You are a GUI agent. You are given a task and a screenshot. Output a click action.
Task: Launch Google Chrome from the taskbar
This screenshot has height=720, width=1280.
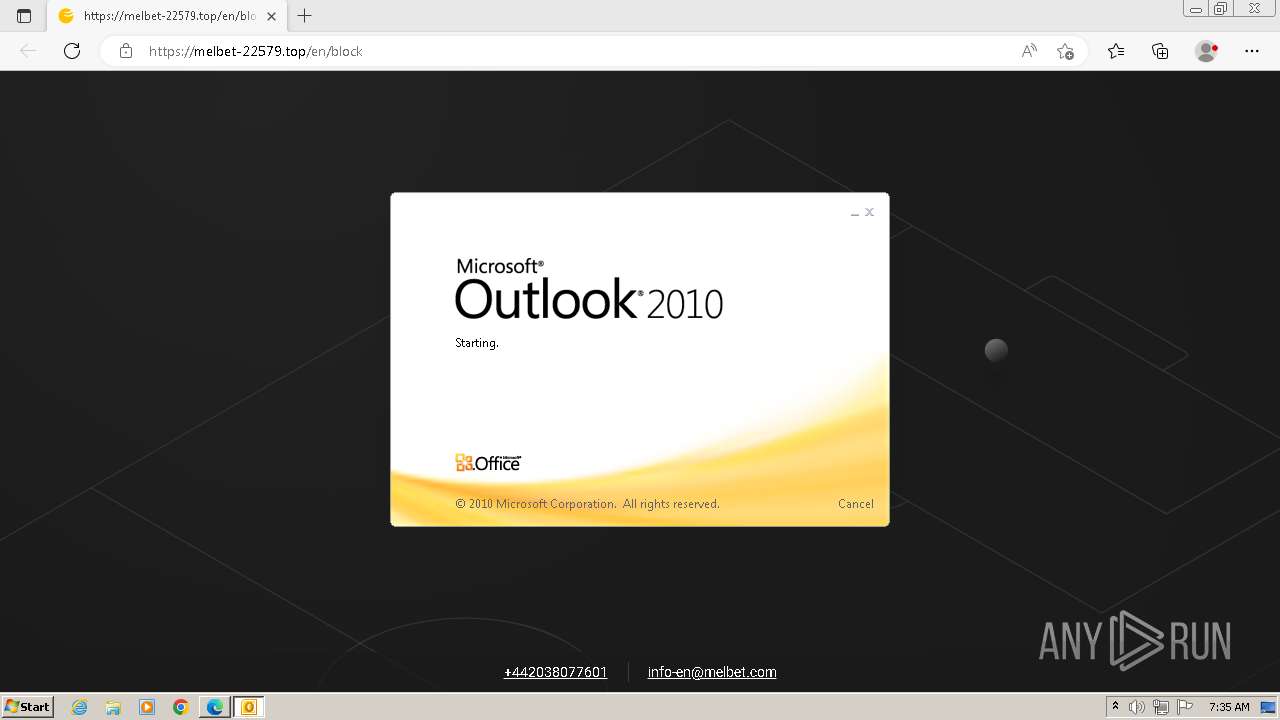(181, 707)
